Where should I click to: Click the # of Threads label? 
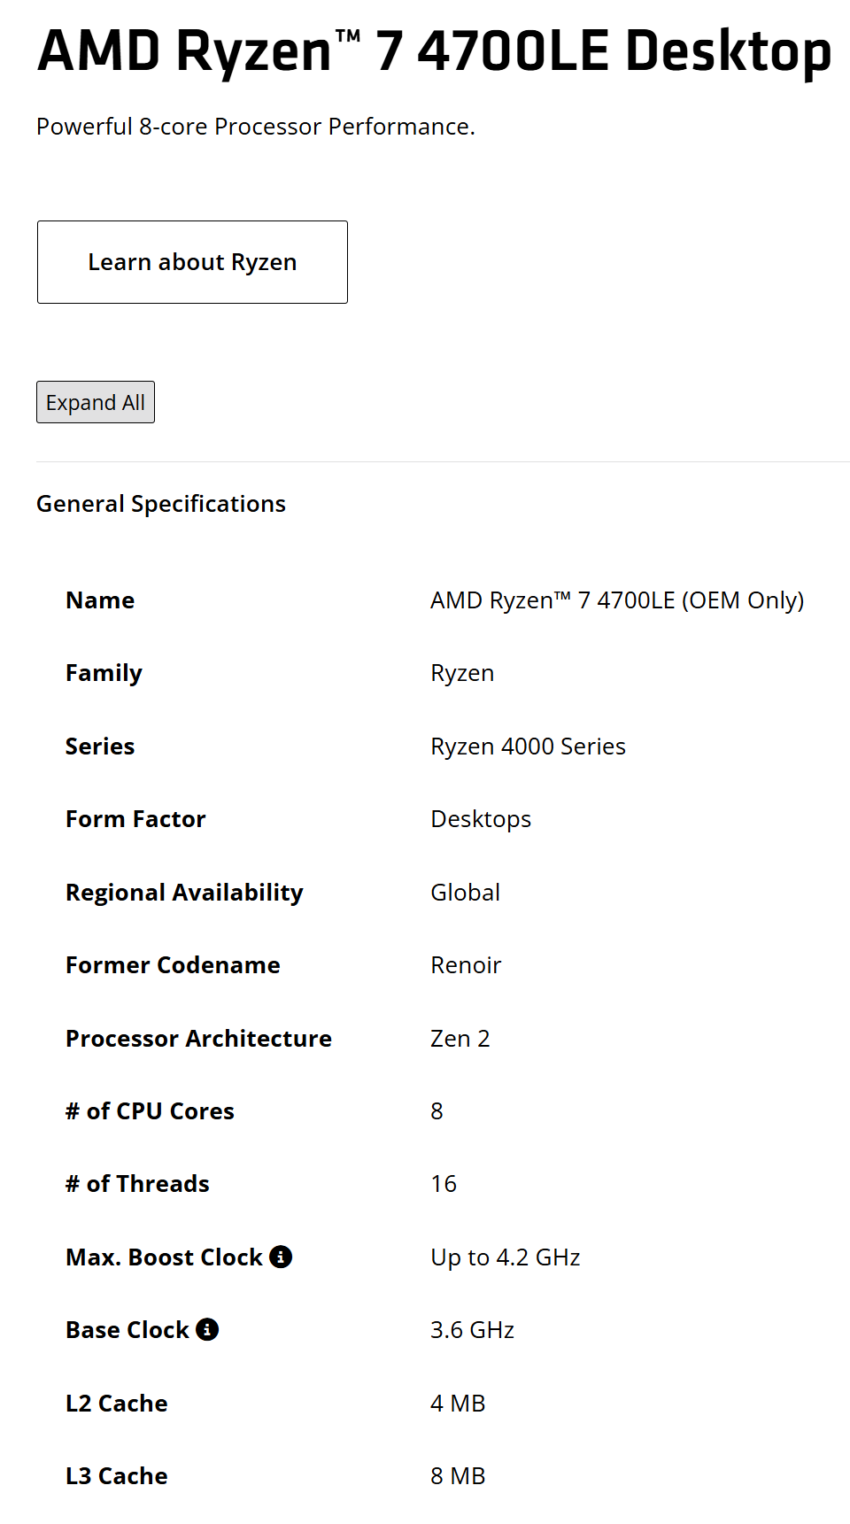(137, 1184)
